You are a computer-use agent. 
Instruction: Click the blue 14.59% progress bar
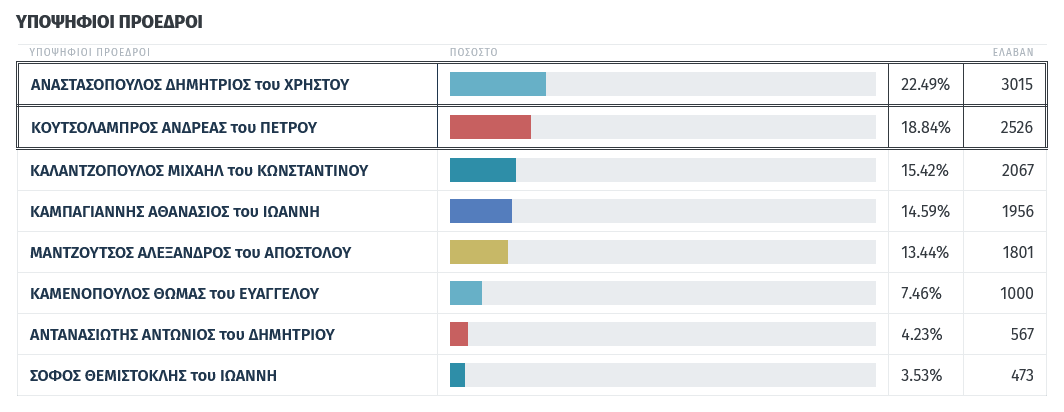coord(481,211)
